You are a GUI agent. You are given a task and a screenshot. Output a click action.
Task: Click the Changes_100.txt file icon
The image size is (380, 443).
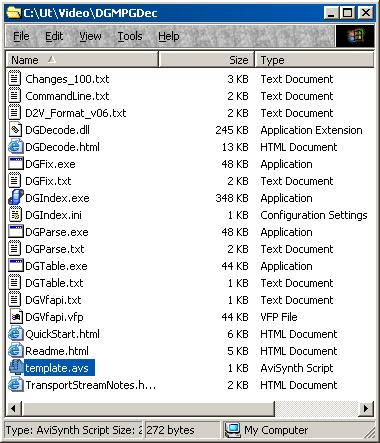15,79
